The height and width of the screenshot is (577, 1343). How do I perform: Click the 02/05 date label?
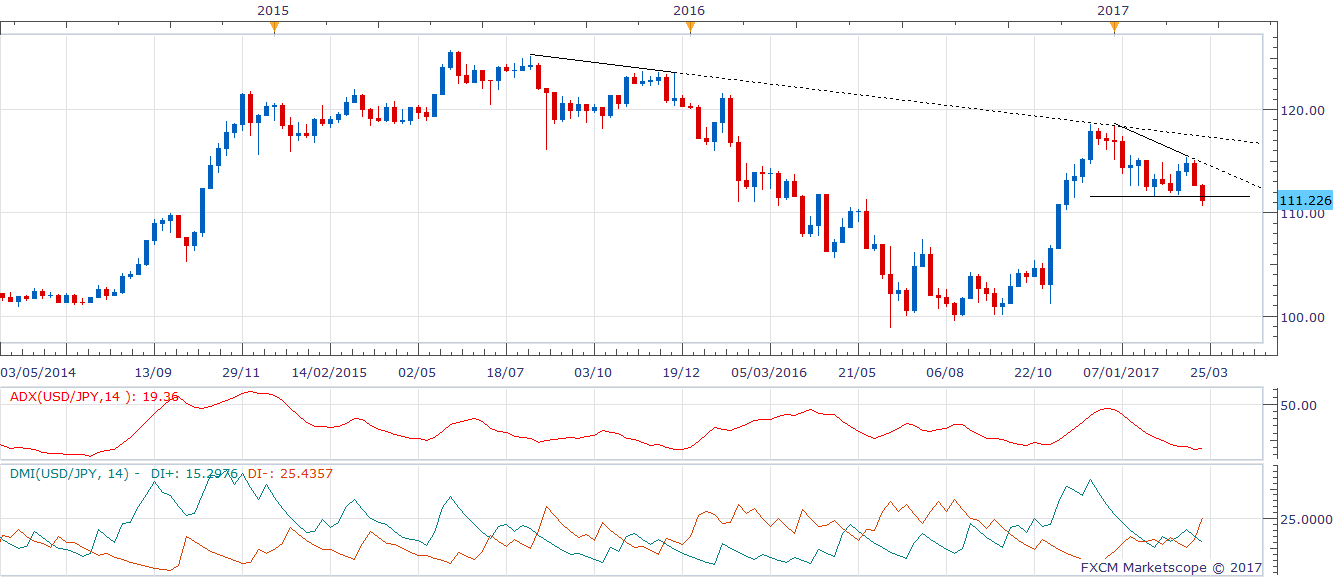(x=417, y=372)
